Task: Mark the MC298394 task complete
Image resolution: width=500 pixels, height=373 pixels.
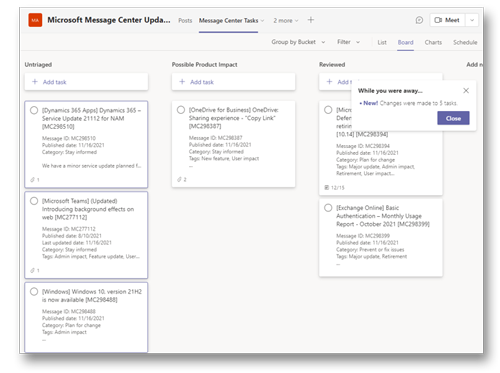Action: coord(328,110)
